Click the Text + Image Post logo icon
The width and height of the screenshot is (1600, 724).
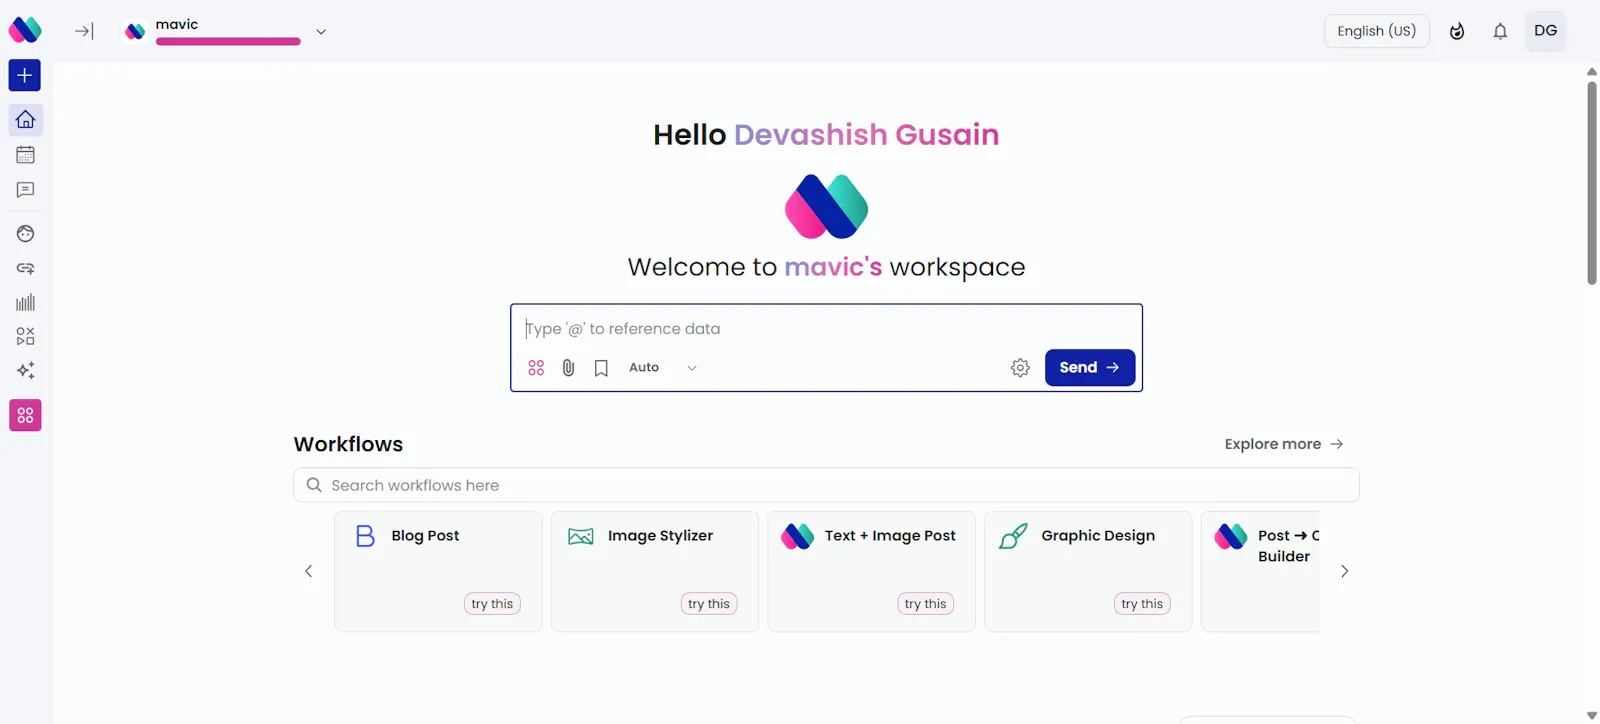point(798,536)
